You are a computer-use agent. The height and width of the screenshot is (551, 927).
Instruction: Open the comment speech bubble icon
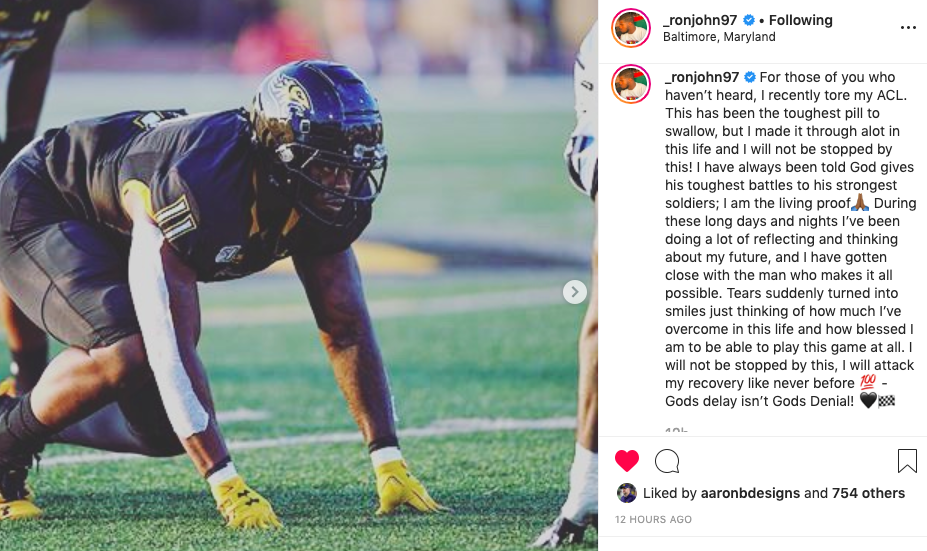[667, 461]
